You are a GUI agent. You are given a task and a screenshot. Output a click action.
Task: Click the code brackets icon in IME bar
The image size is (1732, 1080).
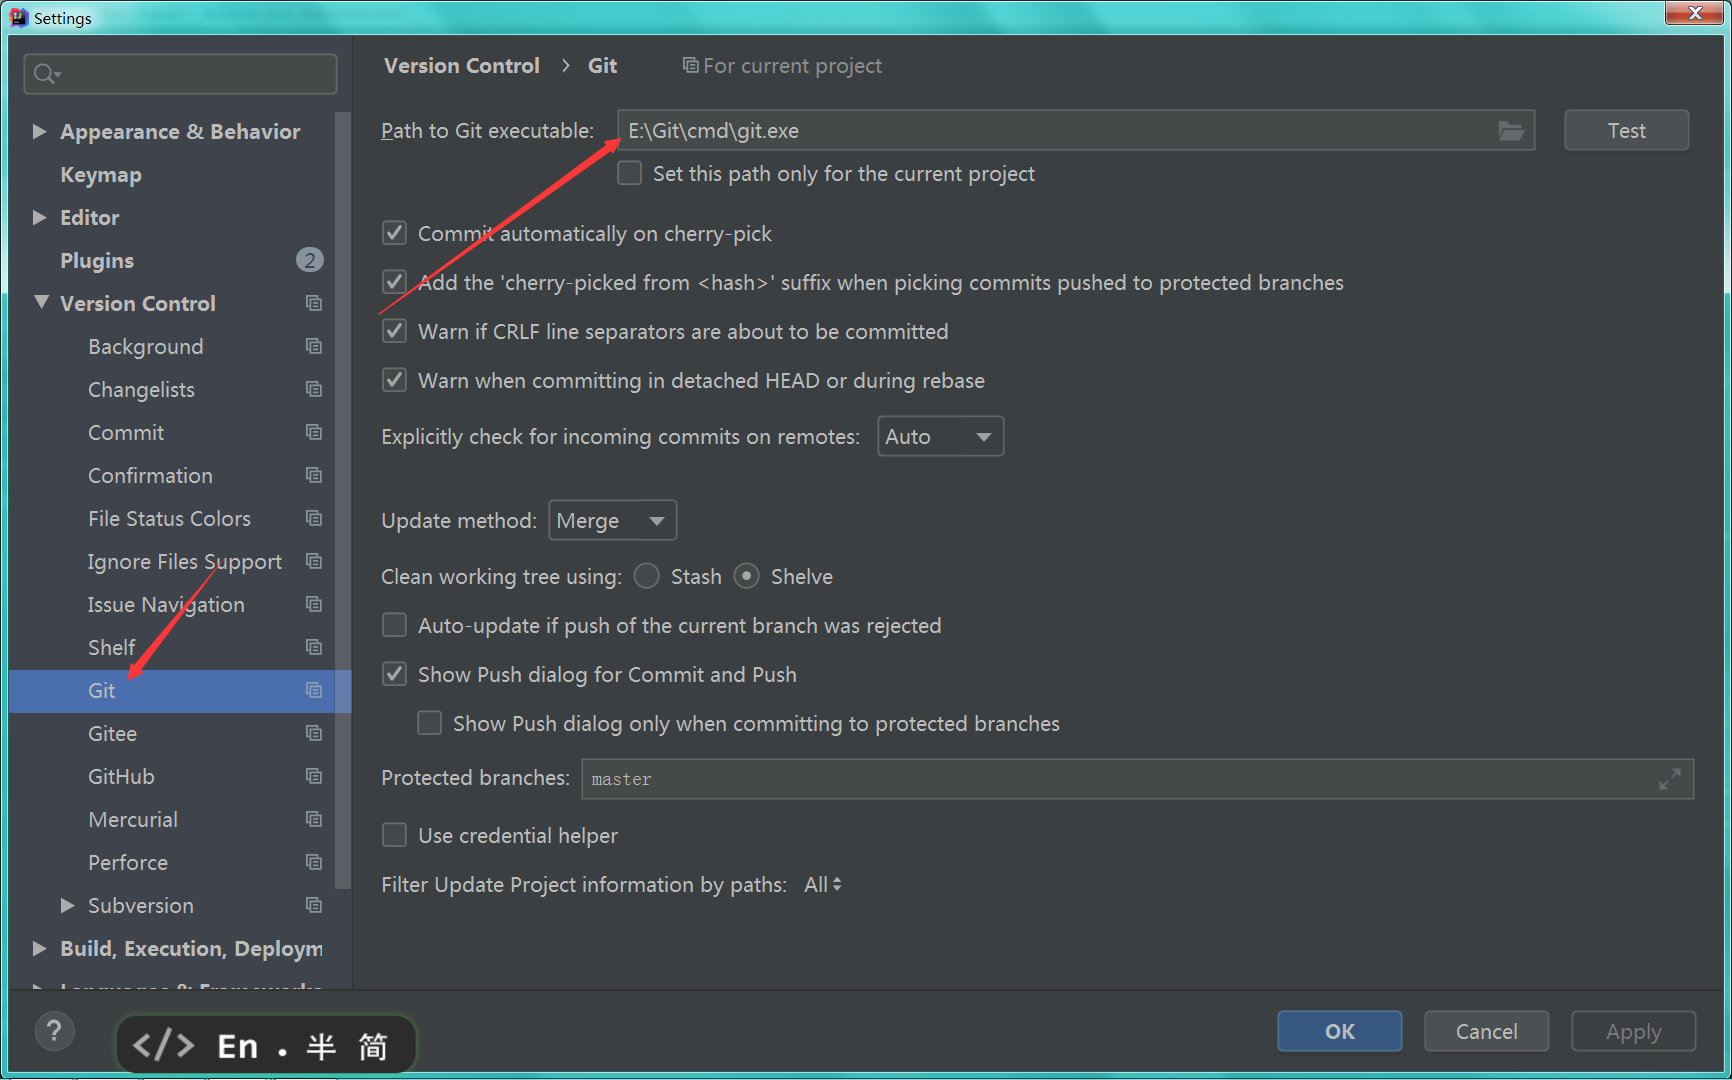pos(163,1046)
